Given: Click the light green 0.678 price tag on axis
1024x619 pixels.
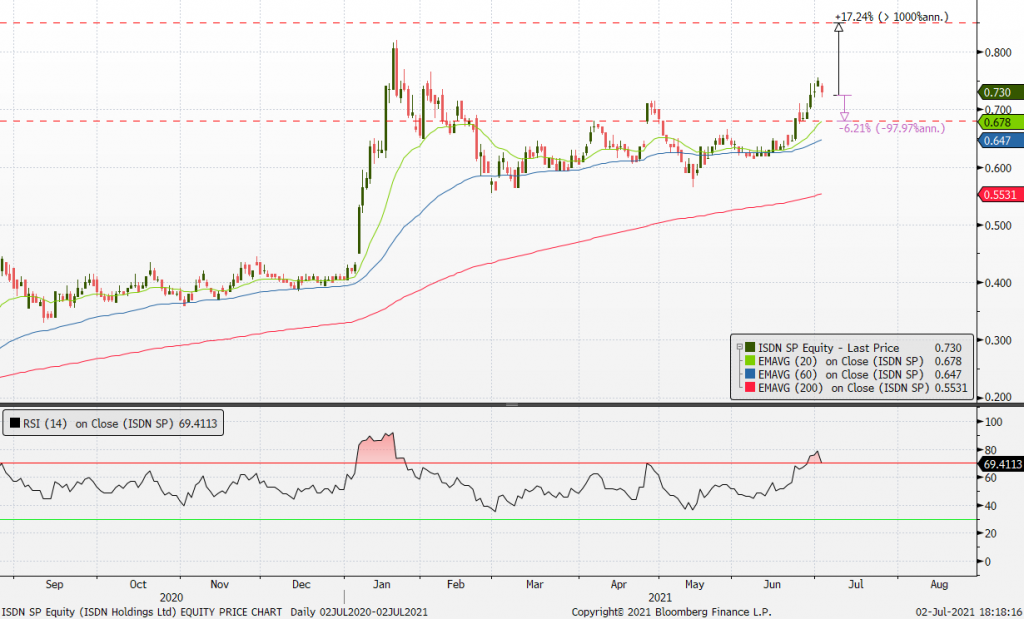Looking at the screenshot, I should click(x=1000, y=122).
